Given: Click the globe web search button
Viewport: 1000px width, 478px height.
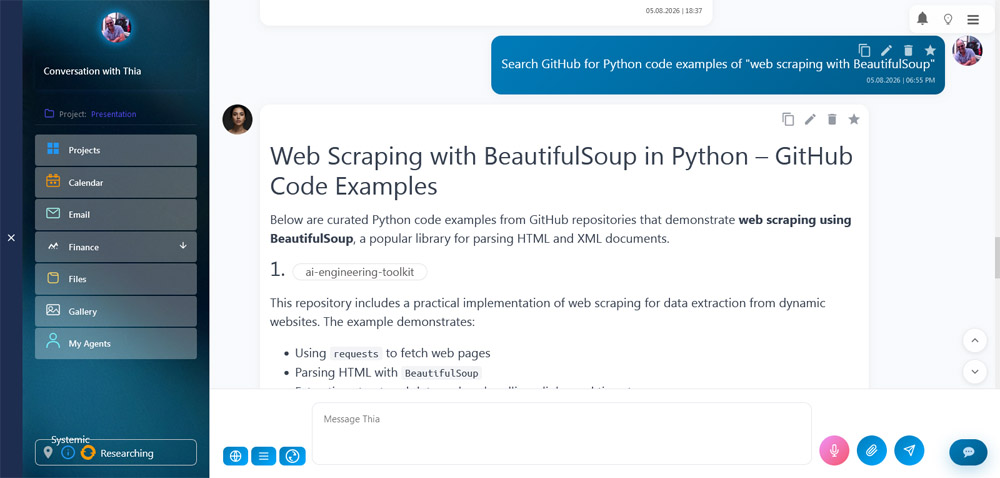Looking at the screenshot, I should [x=235, y=456].
